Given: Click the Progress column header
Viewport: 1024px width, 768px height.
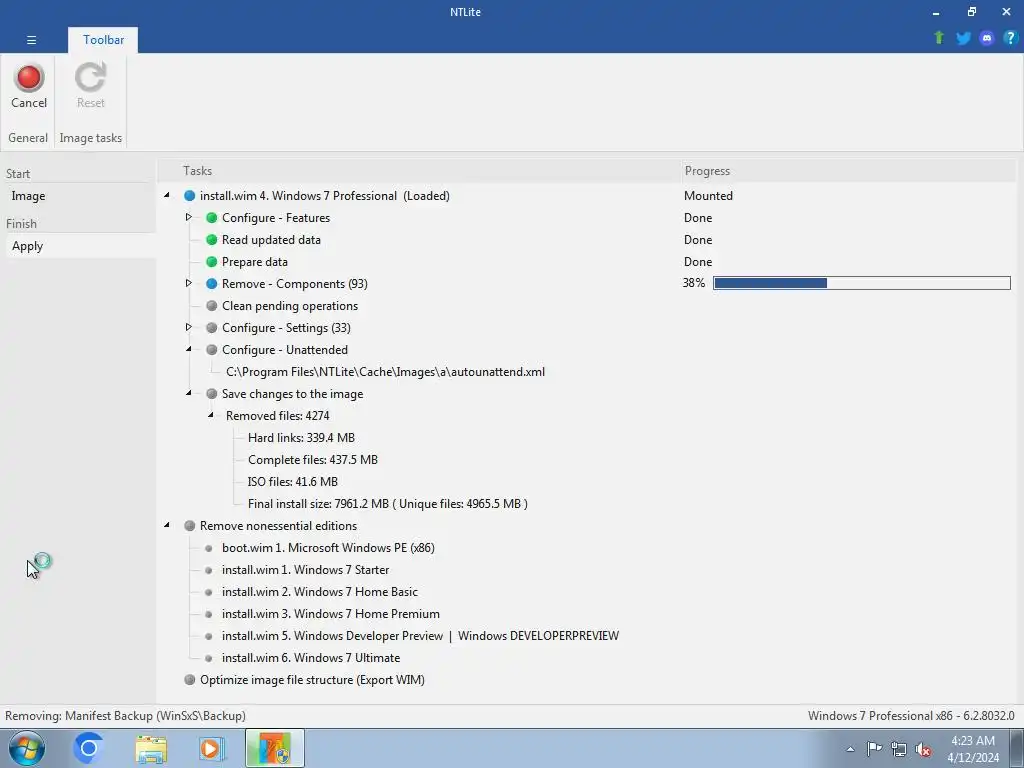Looking at the screenshot, I should (849, 171).
